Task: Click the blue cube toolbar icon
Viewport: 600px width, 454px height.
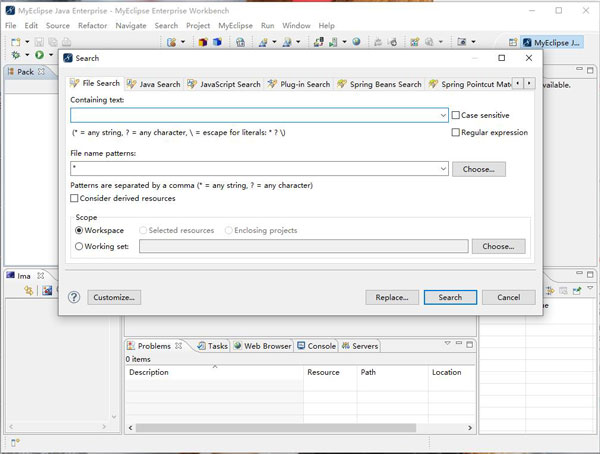Action: click(x=217, y=42)
